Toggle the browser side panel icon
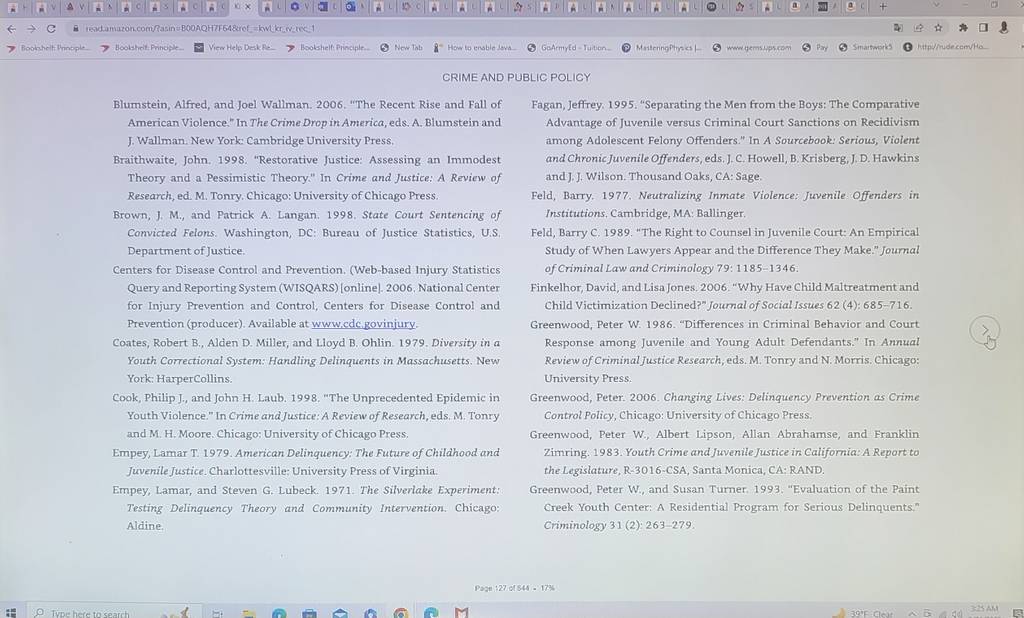The width and height of the screenshot is (1024, 618). [983, 28]
